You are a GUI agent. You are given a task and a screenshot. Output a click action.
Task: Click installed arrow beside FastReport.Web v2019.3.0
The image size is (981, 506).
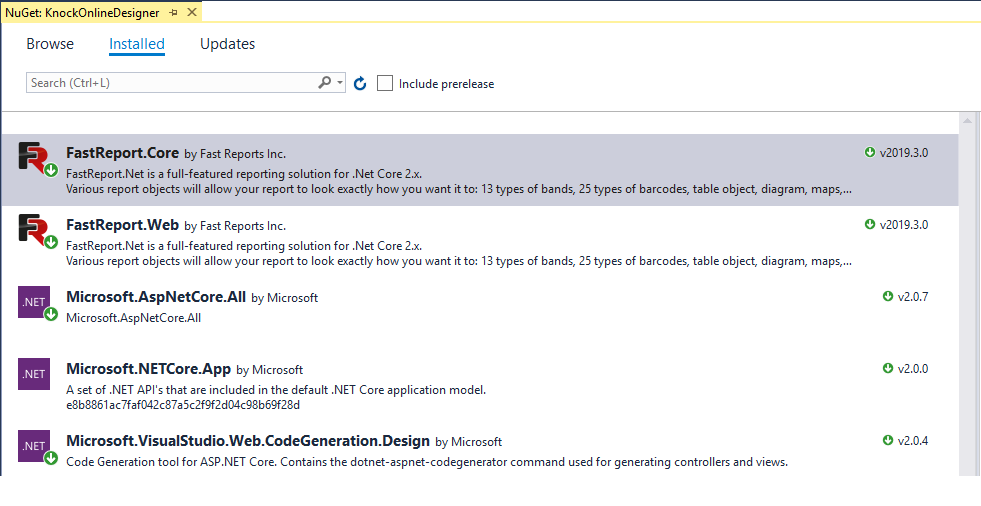[x=870, y=224]
